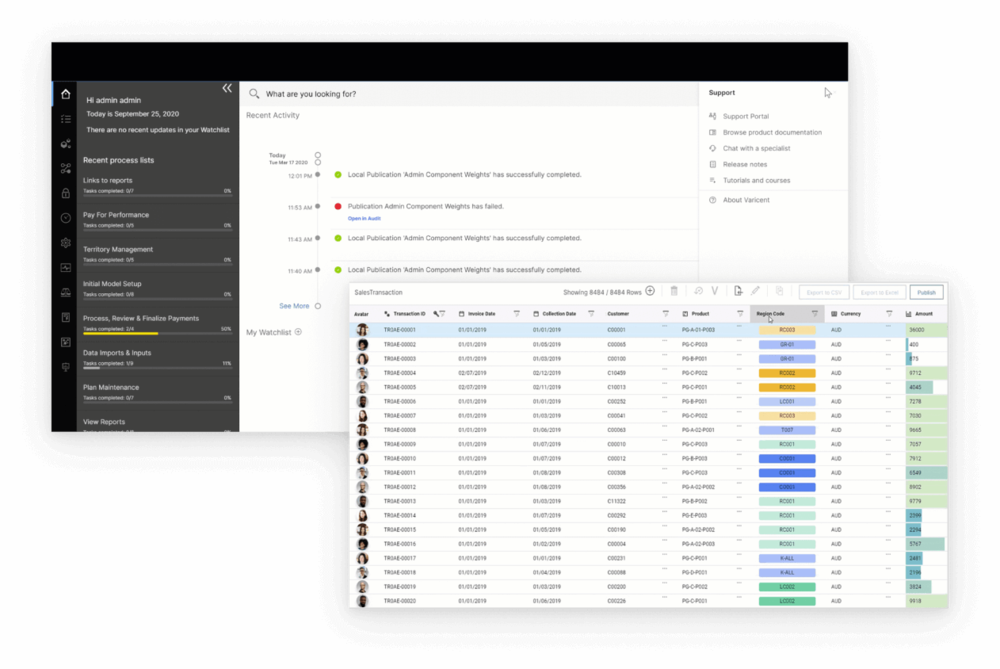1000x669 pixels.
Task: Open the Currency column filter
Action: pos(889,314)
